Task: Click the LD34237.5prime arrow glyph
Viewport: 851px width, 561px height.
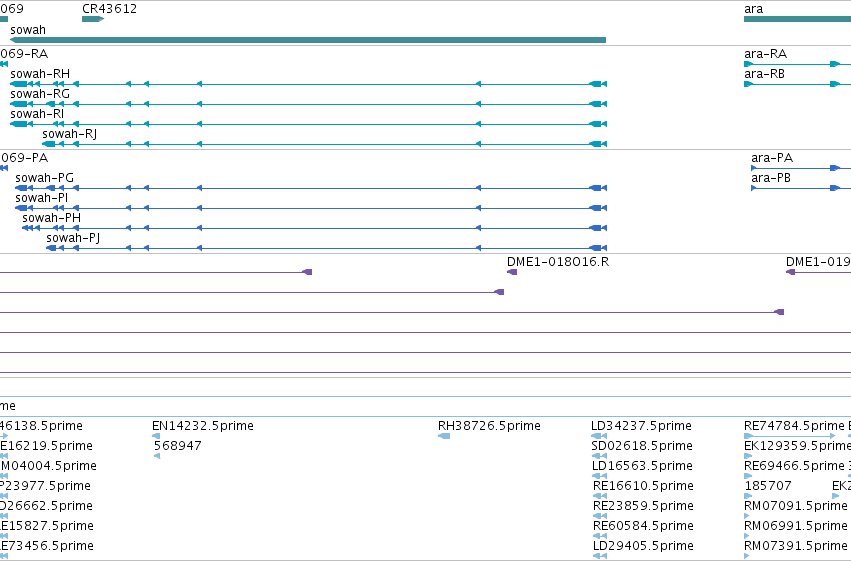Action: (x=599, y=436)
